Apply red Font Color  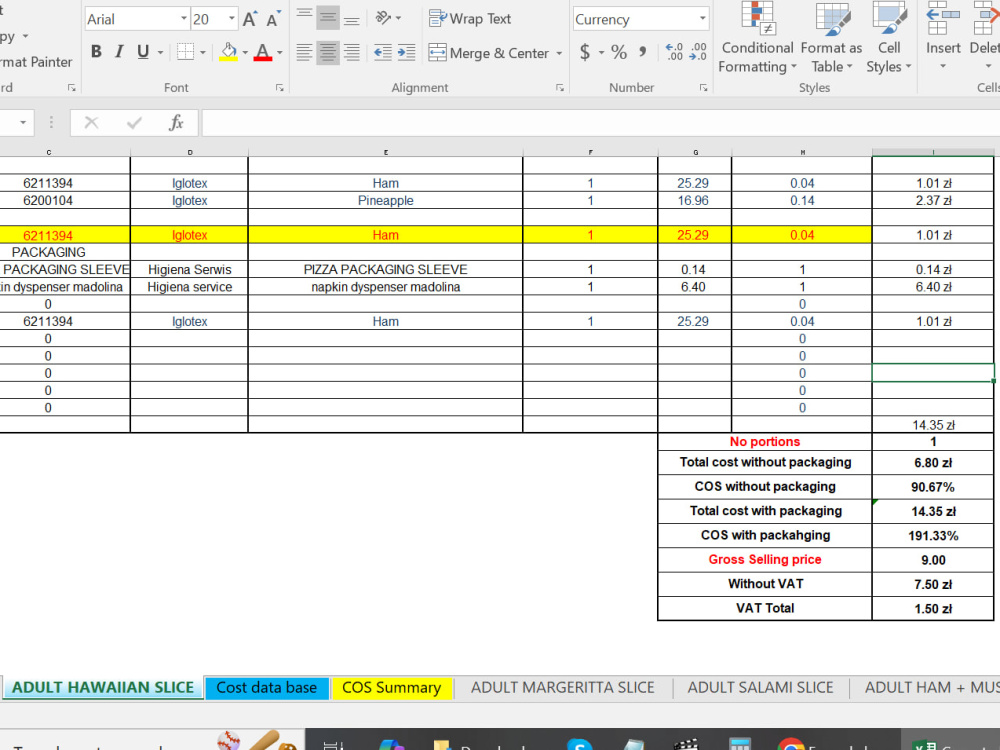pos(263,52)
